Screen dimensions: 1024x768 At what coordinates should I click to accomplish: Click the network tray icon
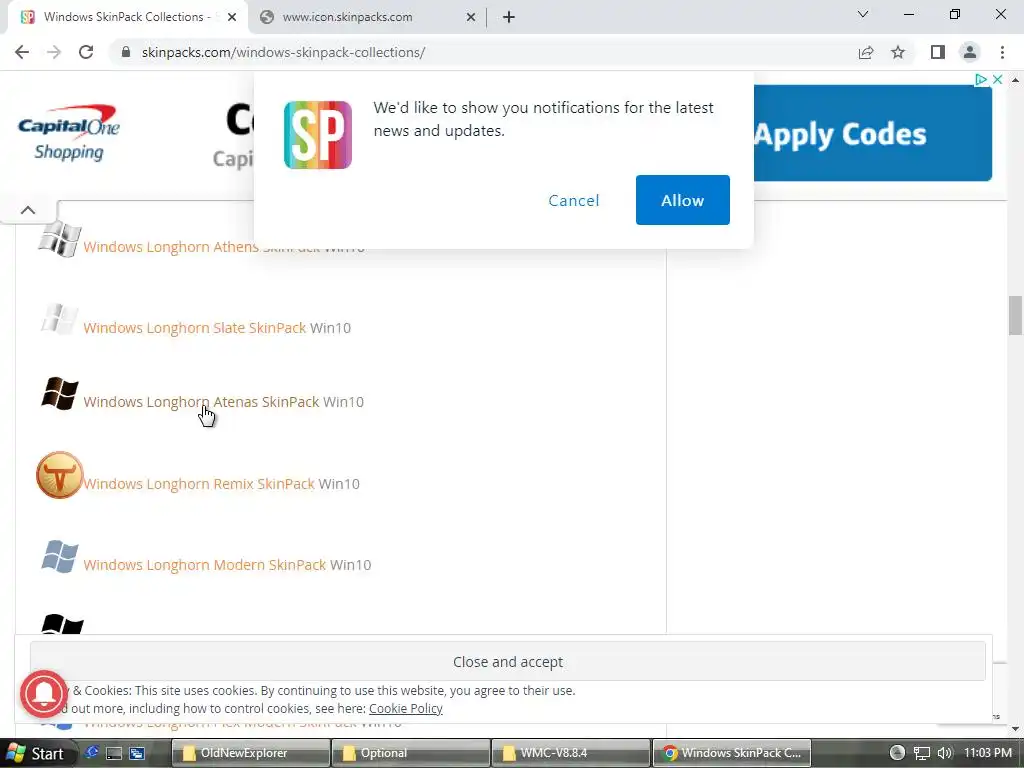(x=921, y=753)
